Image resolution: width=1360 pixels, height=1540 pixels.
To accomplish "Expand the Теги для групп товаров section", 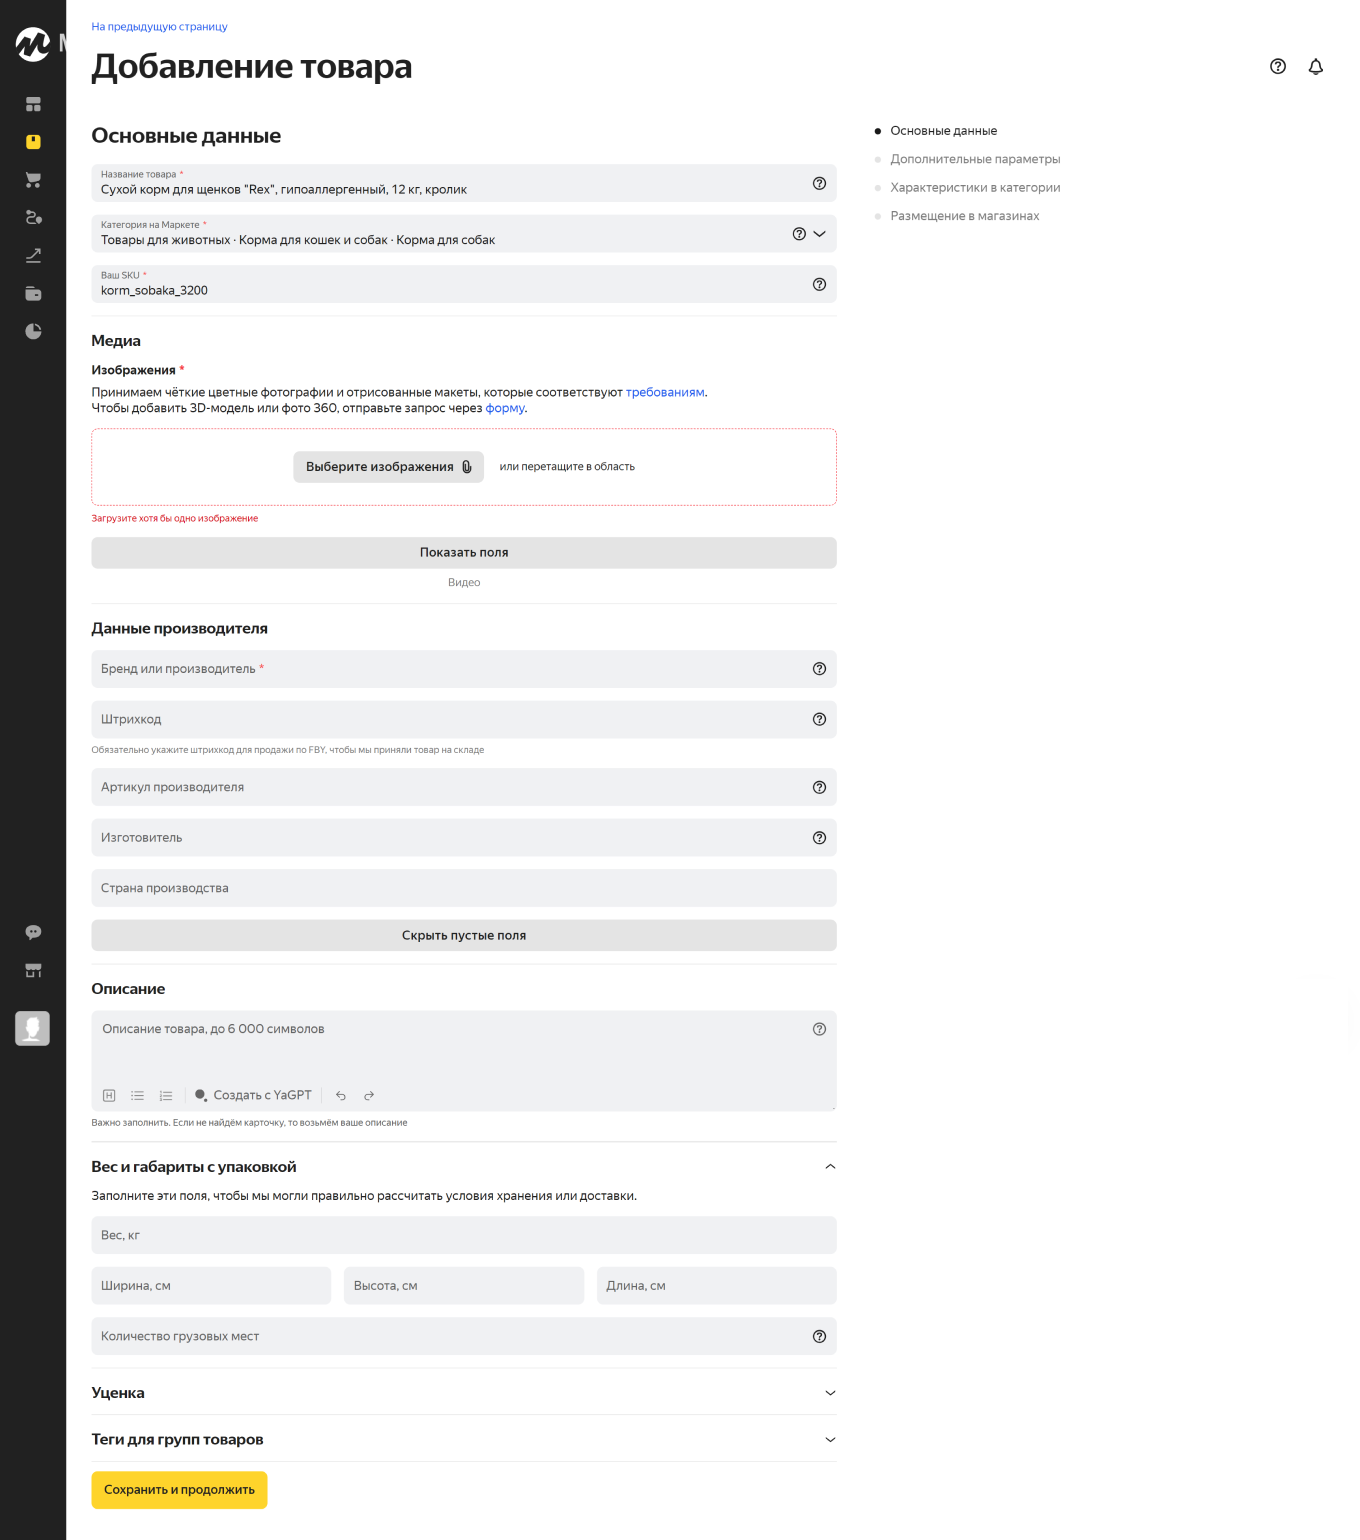I will click(x=829, y=1440).
